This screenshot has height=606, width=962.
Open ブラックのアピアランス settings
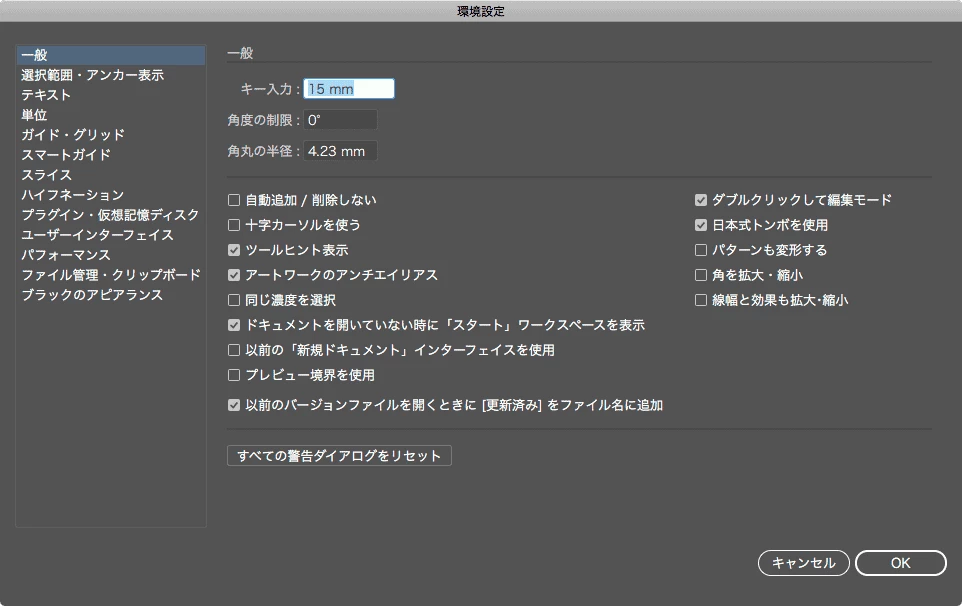[92, 295]
